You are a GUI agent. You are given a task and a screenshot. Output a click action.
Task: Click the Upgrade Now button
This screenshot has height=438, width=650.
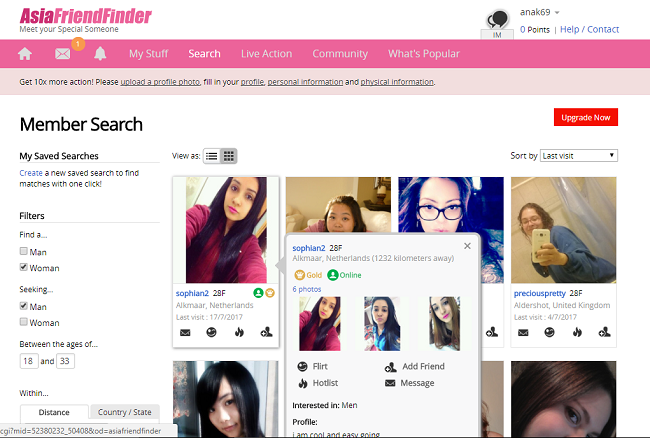click(586, 117)
